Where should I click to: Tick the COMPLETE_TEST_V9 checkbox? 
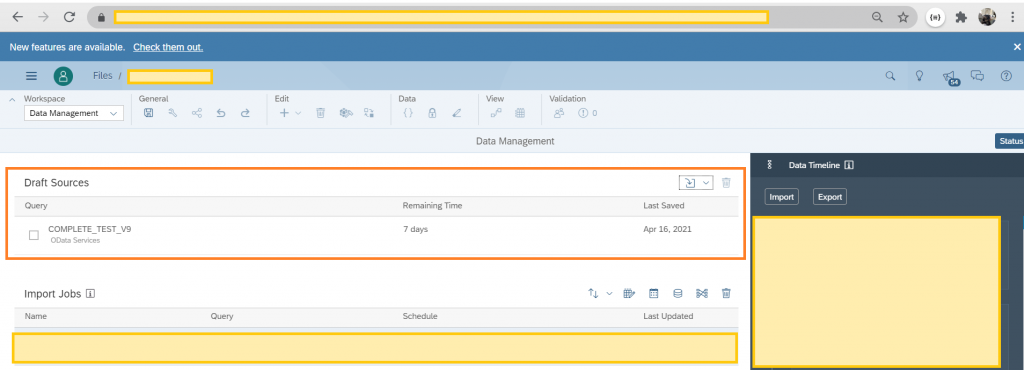click(x=34, y=235)
